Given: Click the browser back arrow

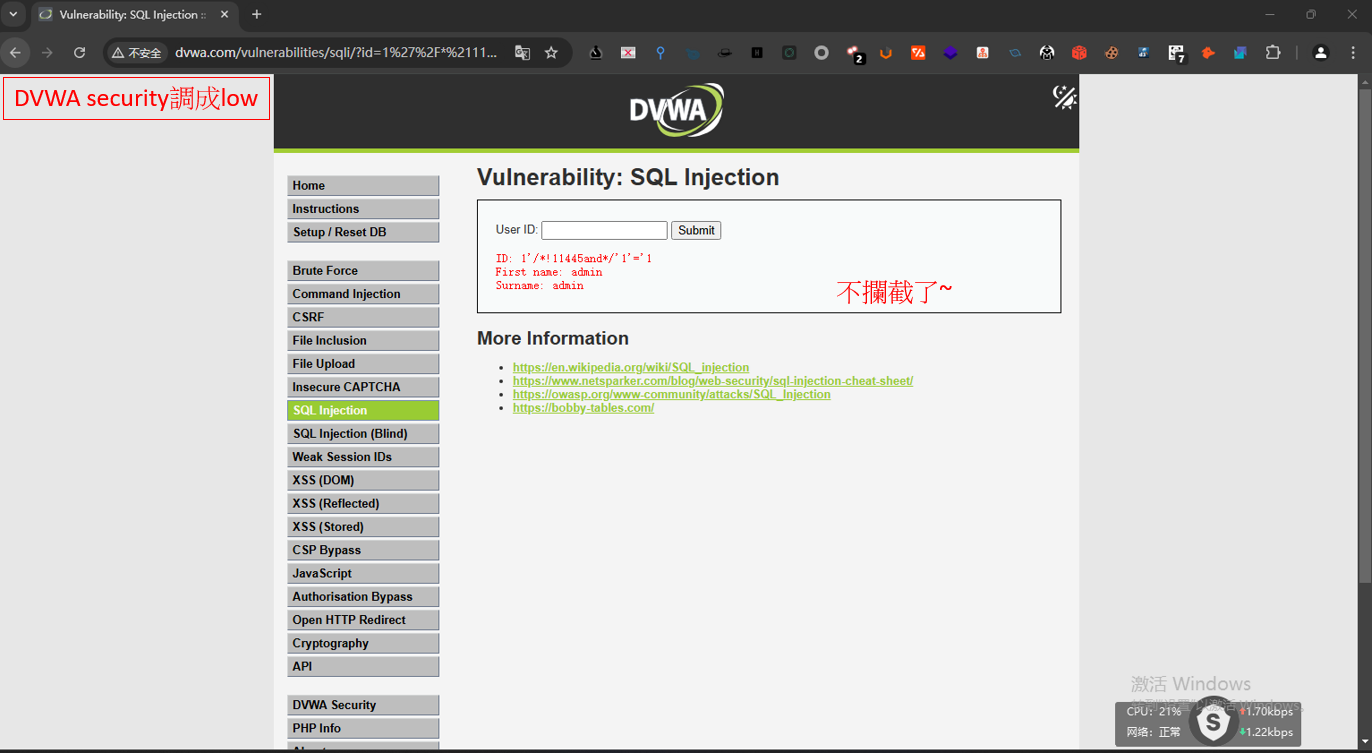Looking at the screenshot, I should click(x=15, y=53).
